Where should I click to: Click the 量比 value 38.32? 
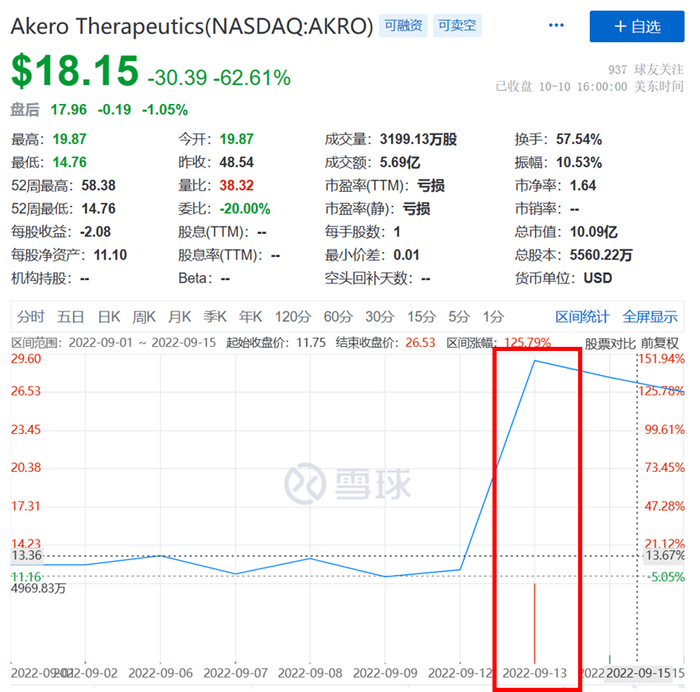point(236,186)
